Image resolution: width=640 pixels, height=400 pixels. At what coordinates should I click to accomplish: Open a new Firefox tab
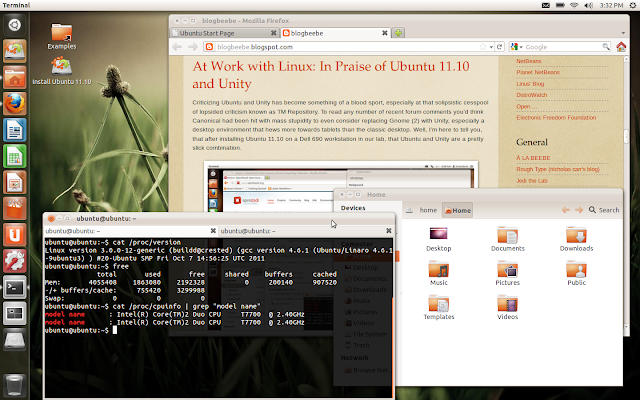[398, 33]
